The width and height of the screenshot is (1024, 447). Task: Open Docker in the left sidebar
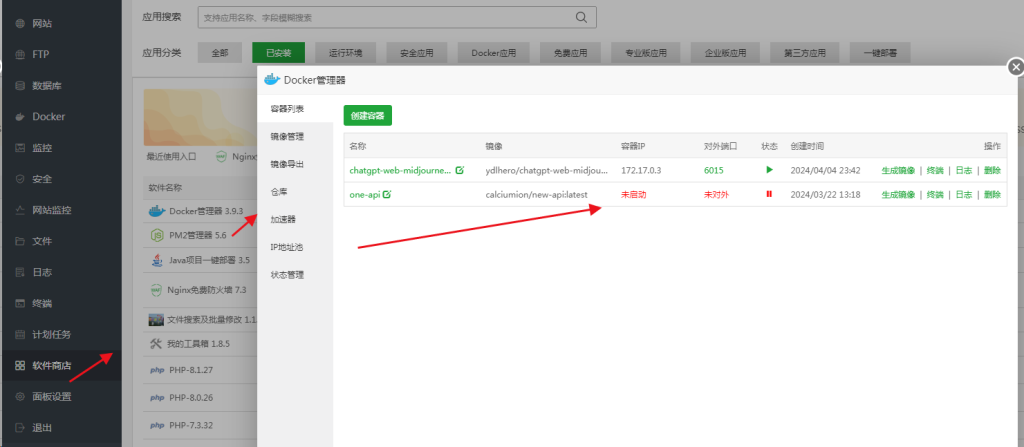pyautogui.click(x=48, y=117)
